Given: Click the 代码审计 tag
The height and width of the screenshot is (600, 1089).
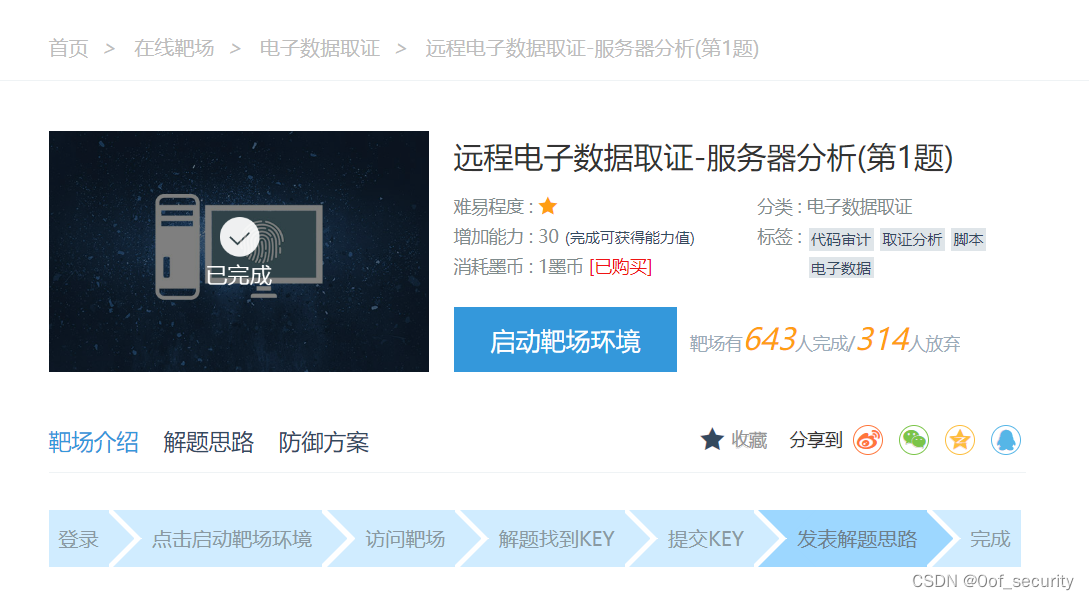Looking at the screenshot, I should [x=840, y=240].
